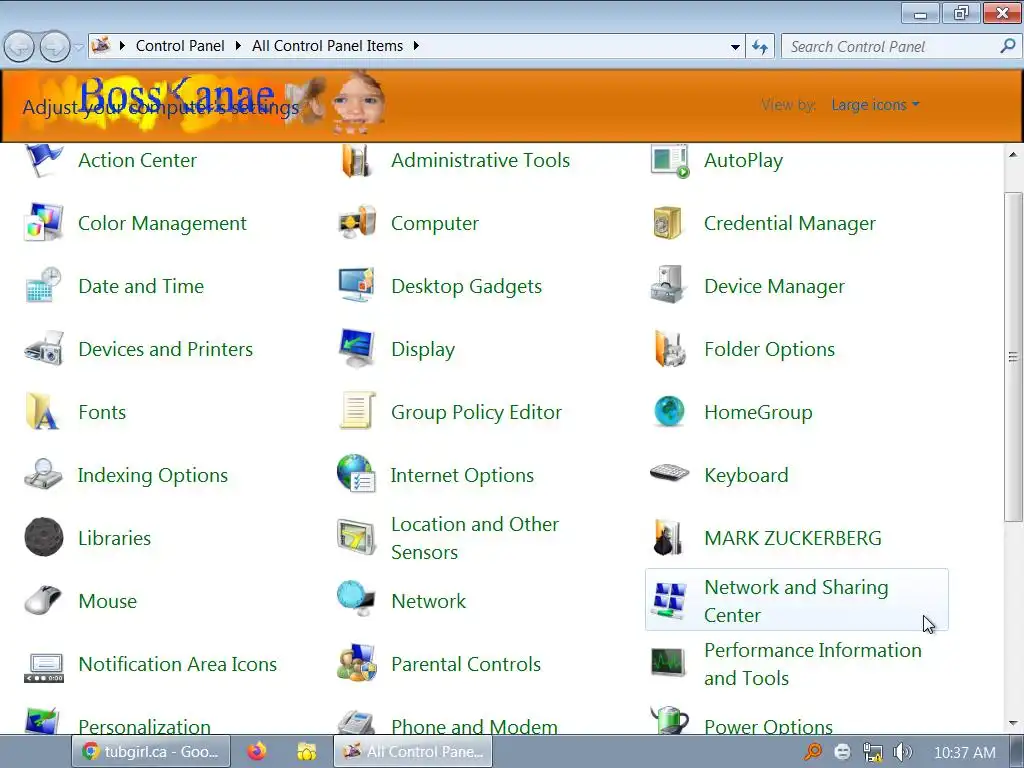The height and width of the screenshot is (768, 1024).
Task: Expand the address bar history dropdown arrow
Action: point(735,47)
